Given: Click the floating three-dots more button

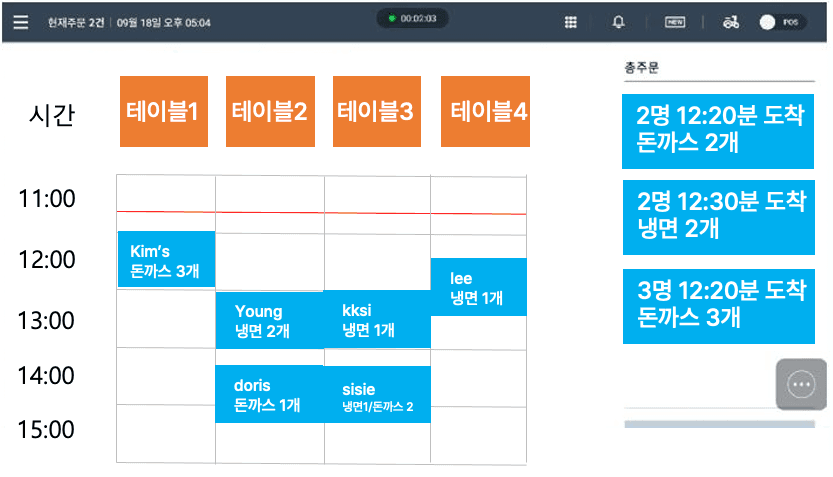Looking at the screenshot, I should (x=801, y=384).
